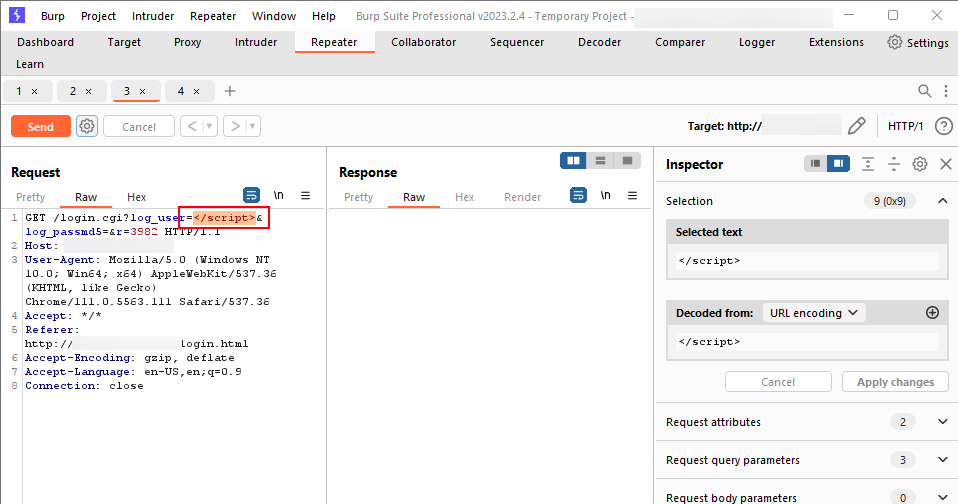This screenshot has width=958, height=504.
Task: Open the Project menu
Action: tap(98, 16)
